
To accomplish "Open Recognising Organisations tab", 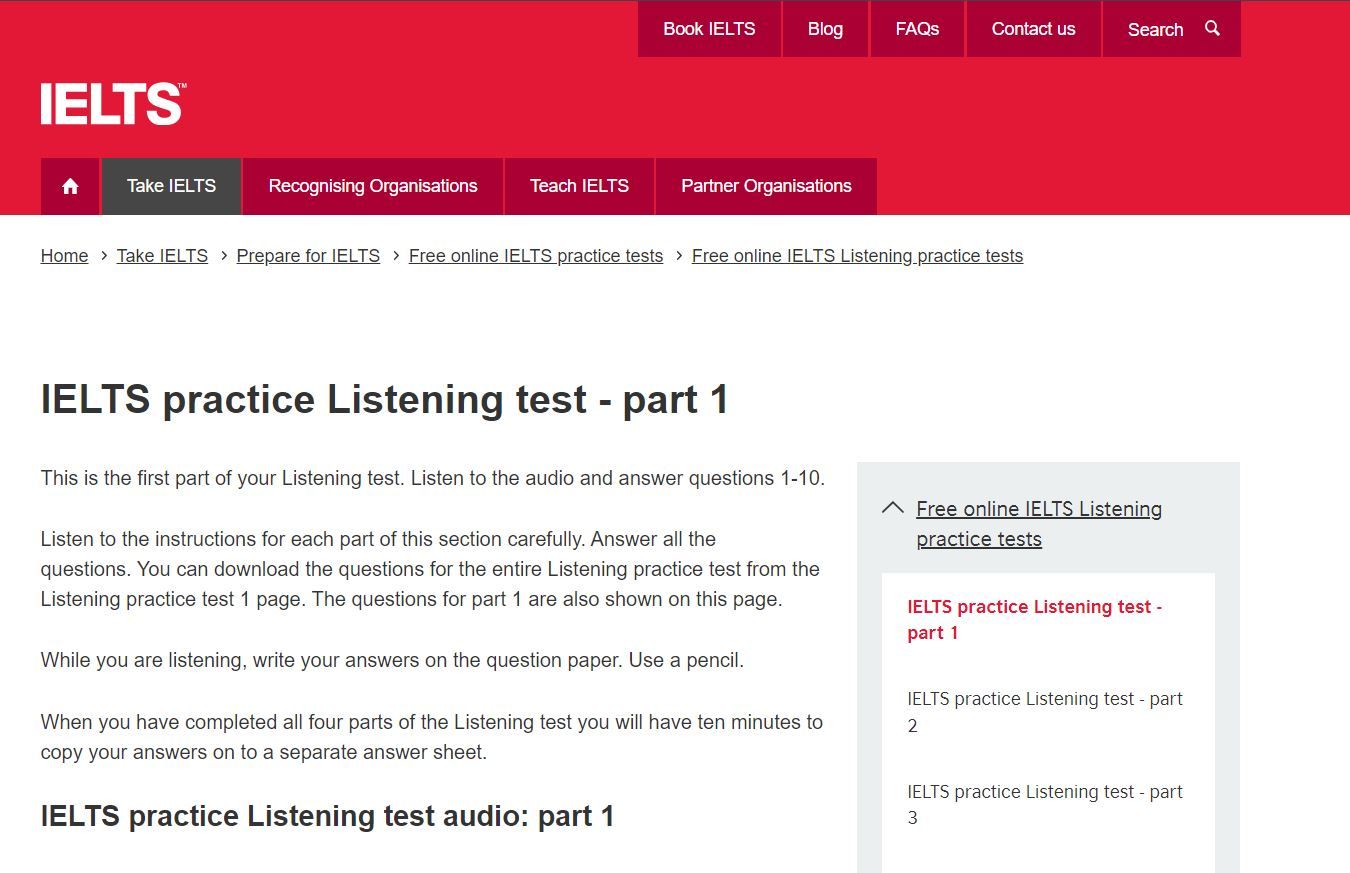I will 373,186.
